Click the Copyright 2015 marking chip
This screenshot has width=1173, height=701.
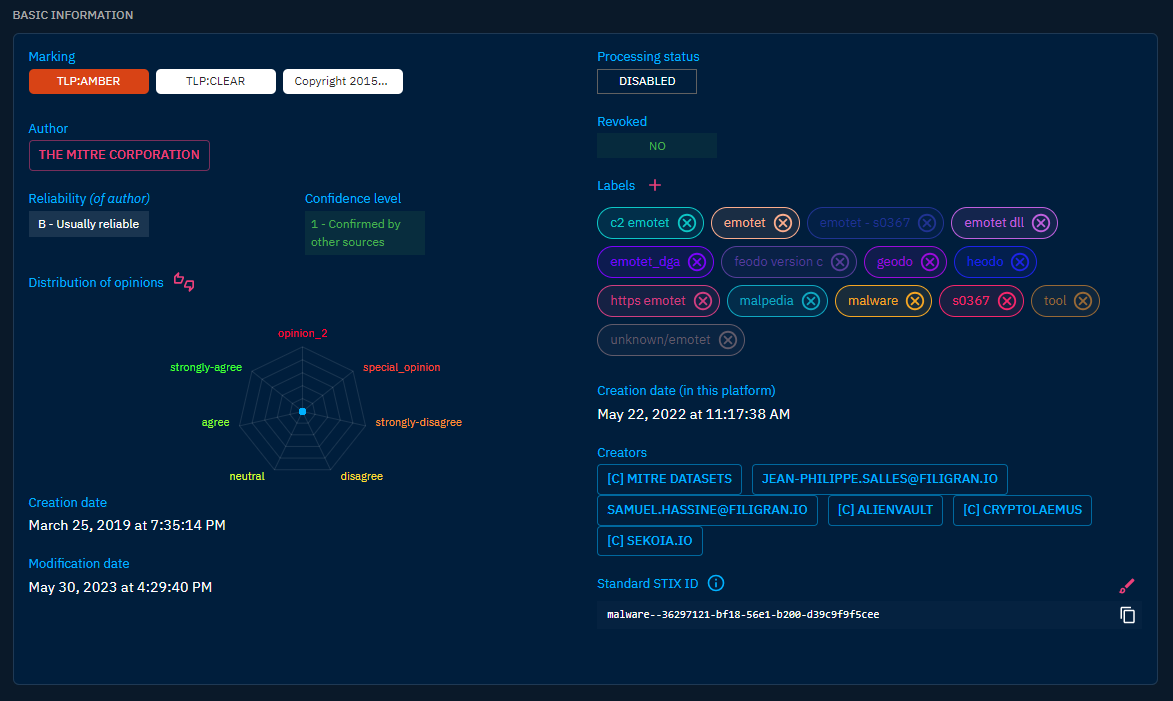pyautogui.click(x=342, y=82)
